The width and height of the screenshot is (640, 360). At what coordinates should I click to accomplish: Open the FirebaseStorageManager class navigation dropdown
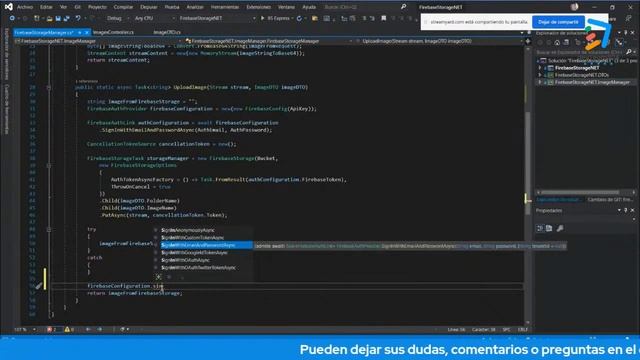pos(269,41)
